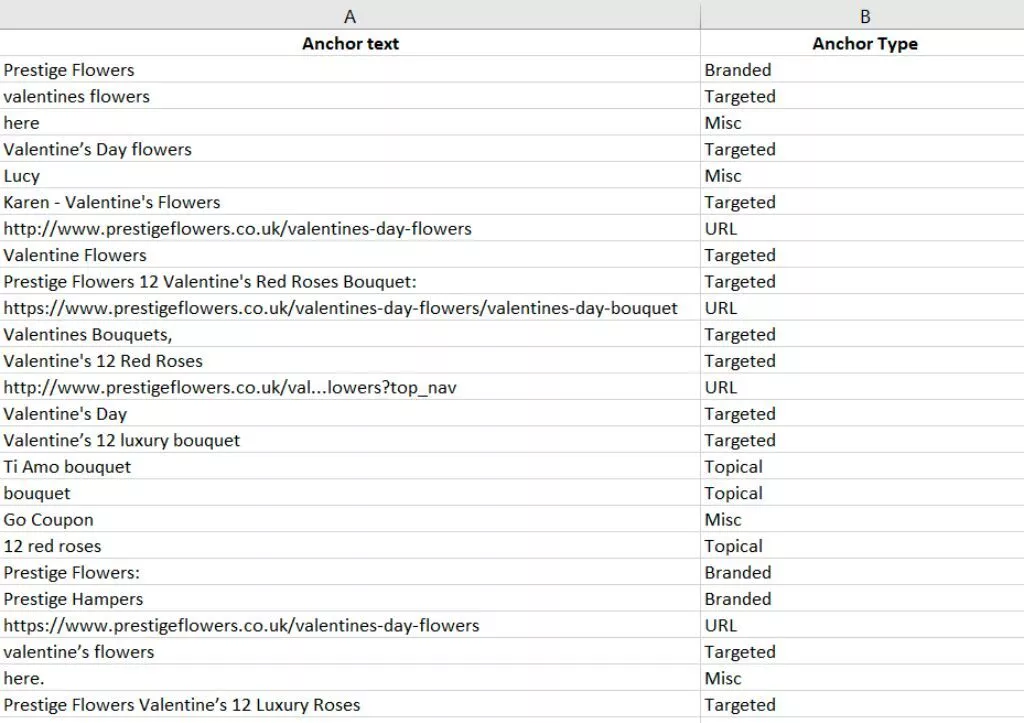Click the "Lucy" anchor text cell
1024x723 pixels.
[22, 176]
